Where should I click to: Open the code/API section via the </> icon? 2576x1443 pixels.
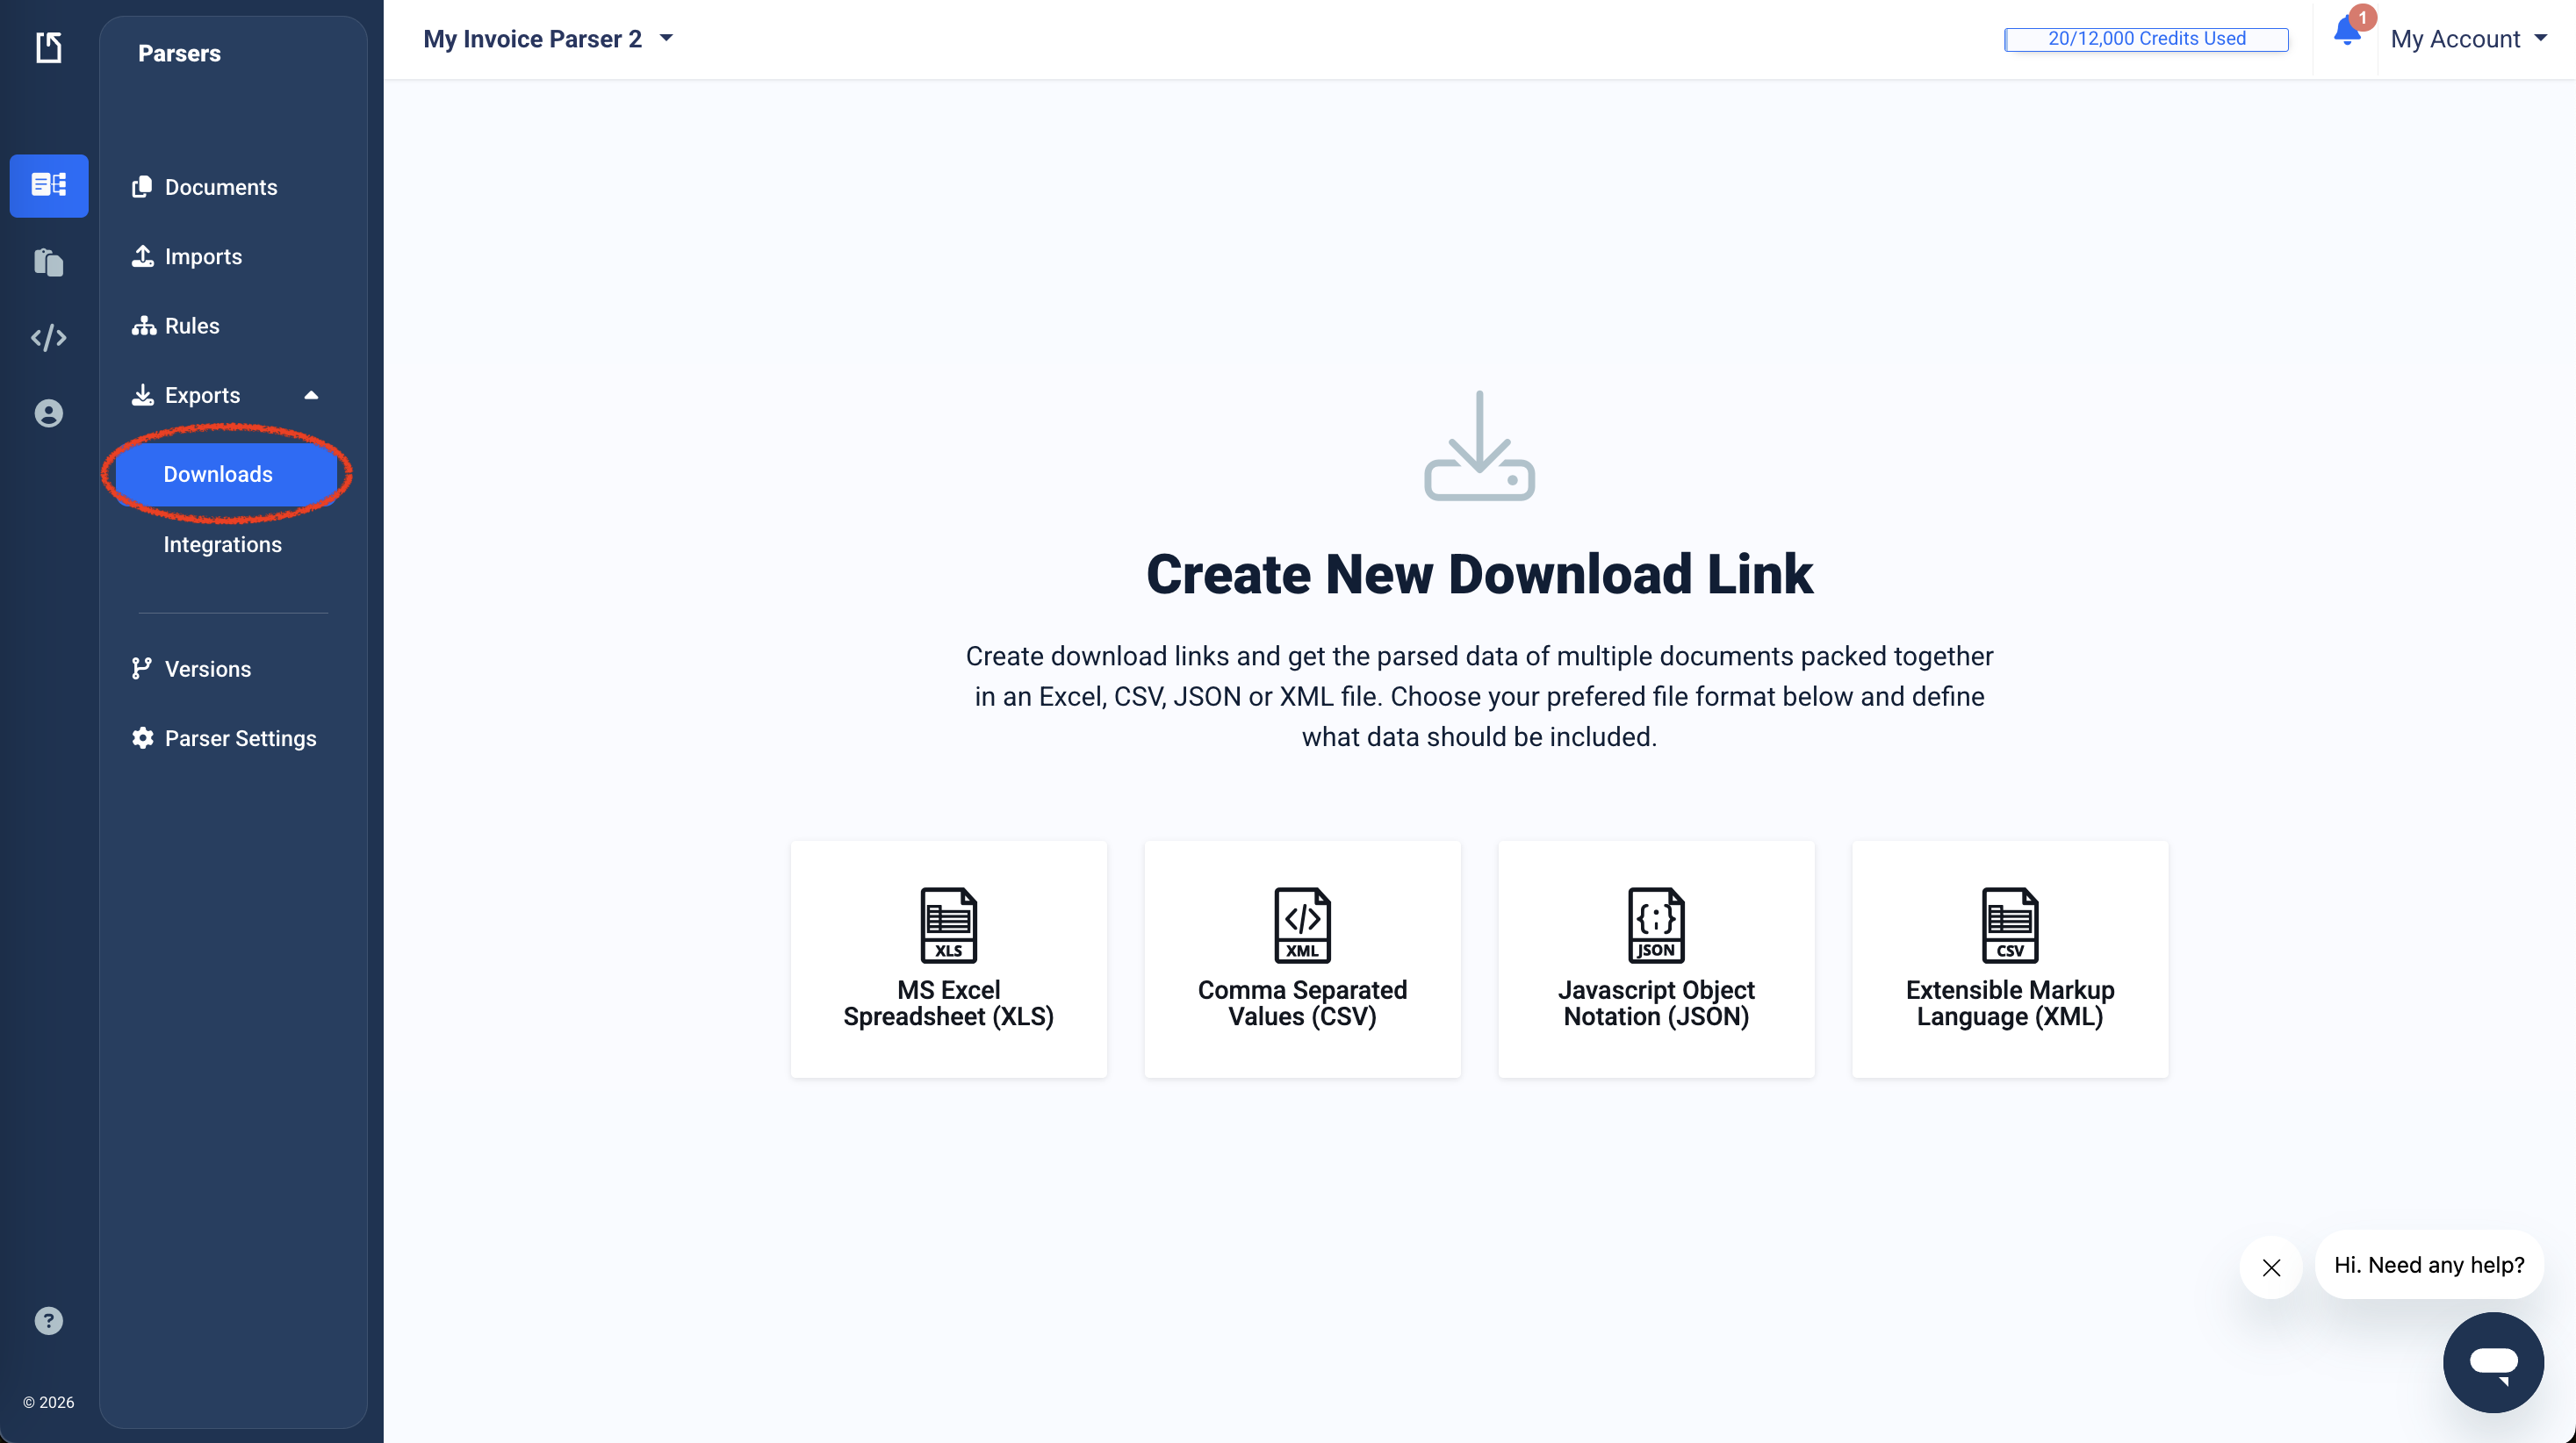[48, 338]
